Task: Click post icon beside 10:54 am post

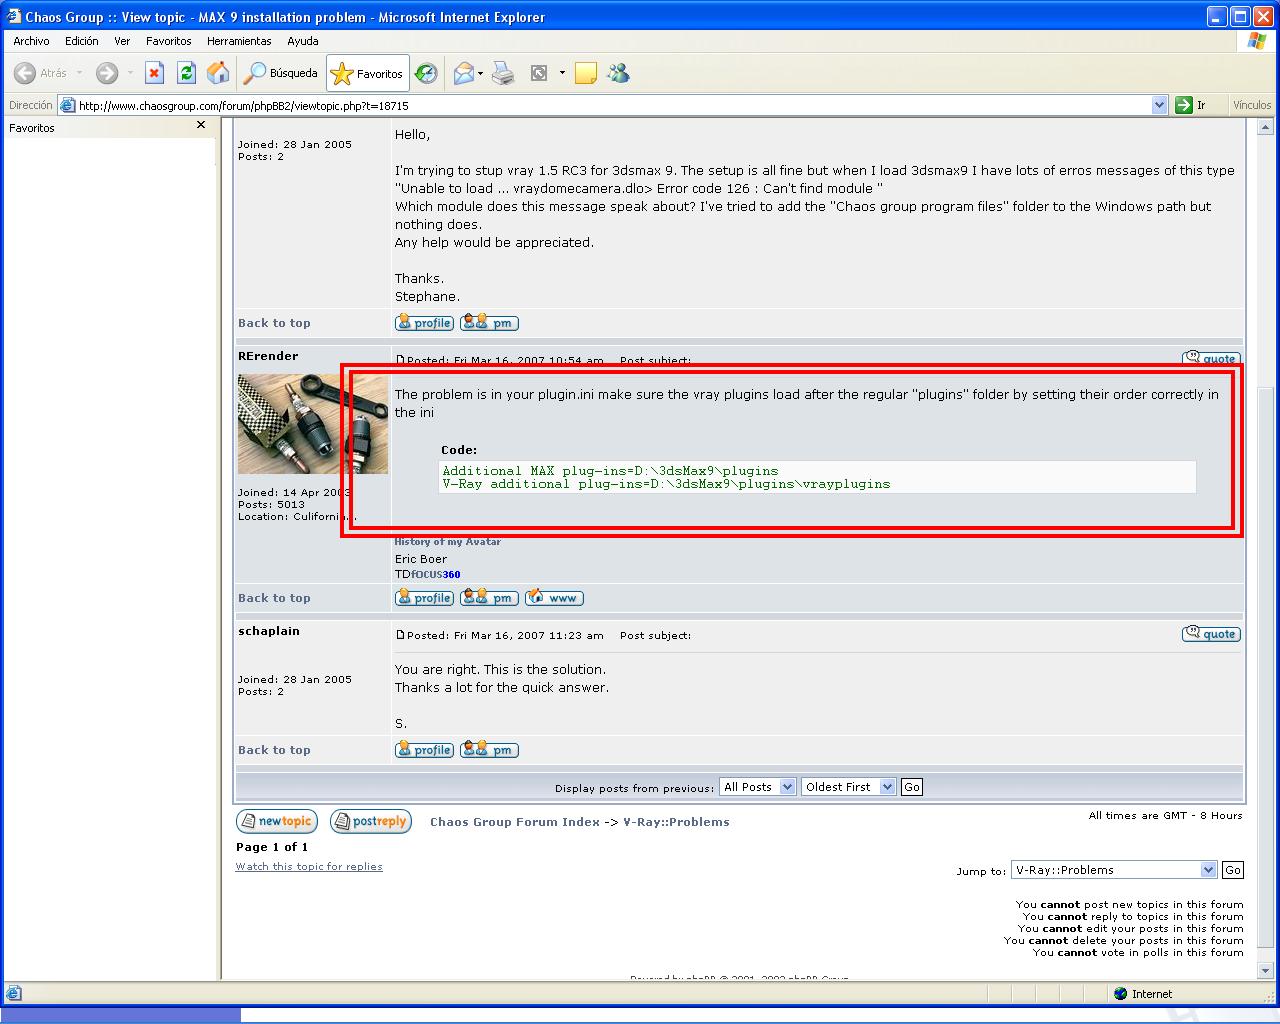Action: (x=400, y=360)
